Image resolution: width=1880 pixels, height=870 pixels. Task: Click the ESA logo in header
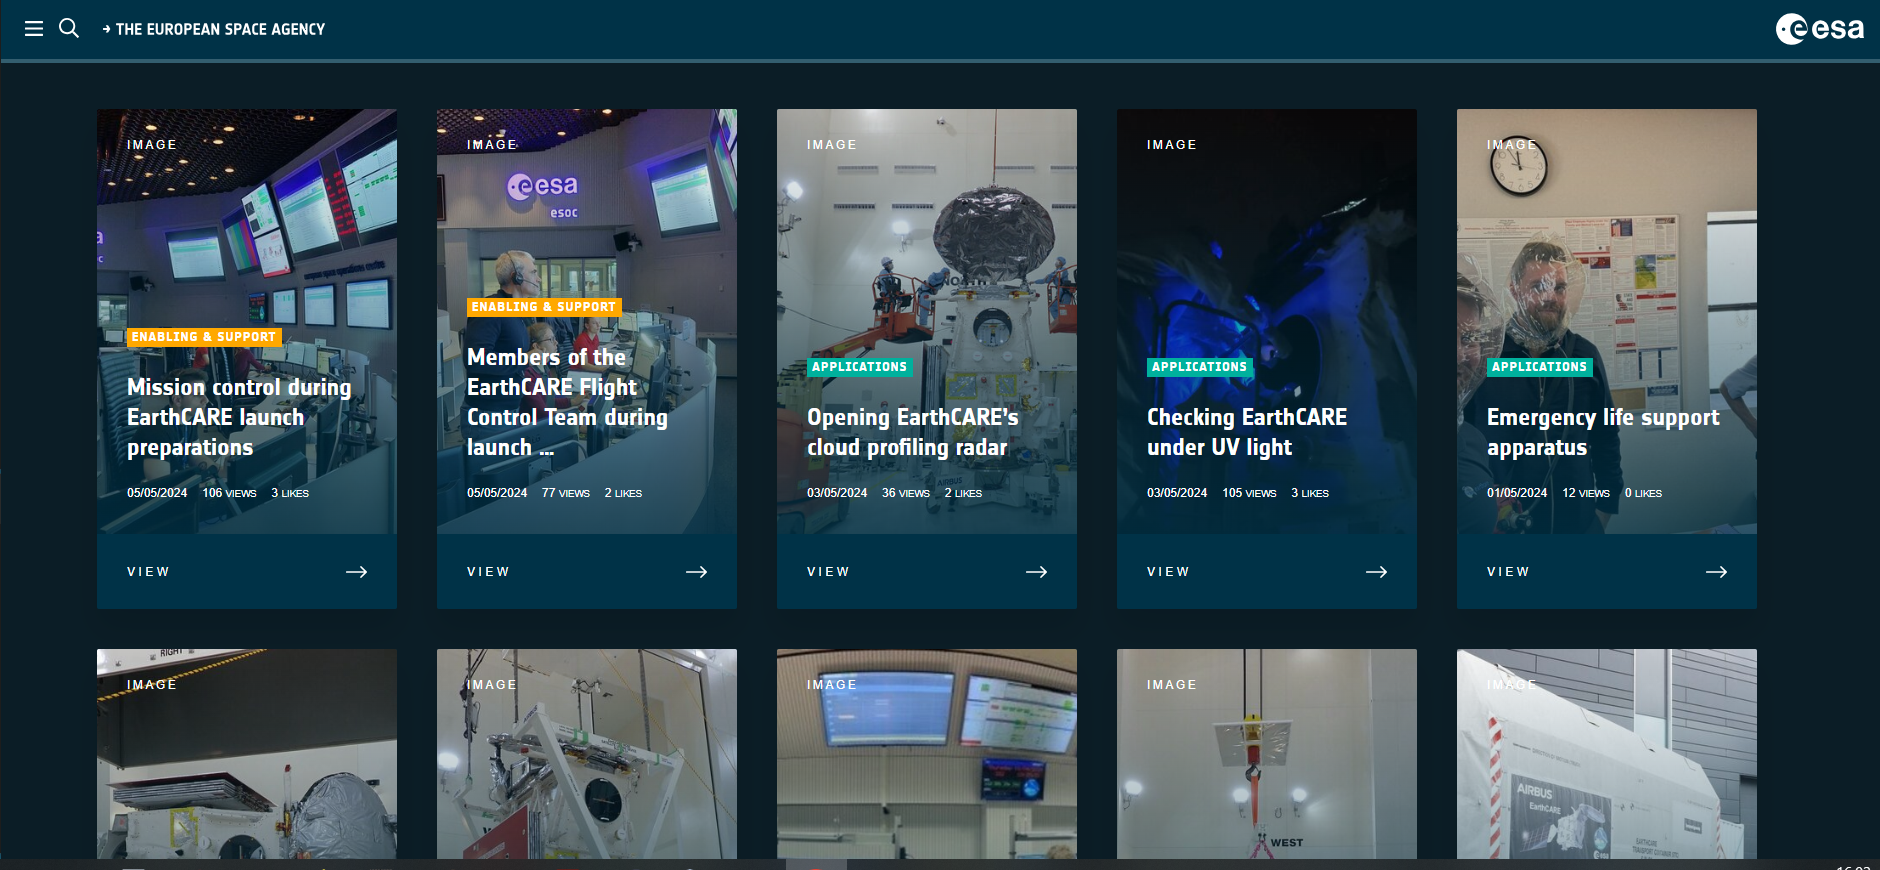tap(1819, 29)
